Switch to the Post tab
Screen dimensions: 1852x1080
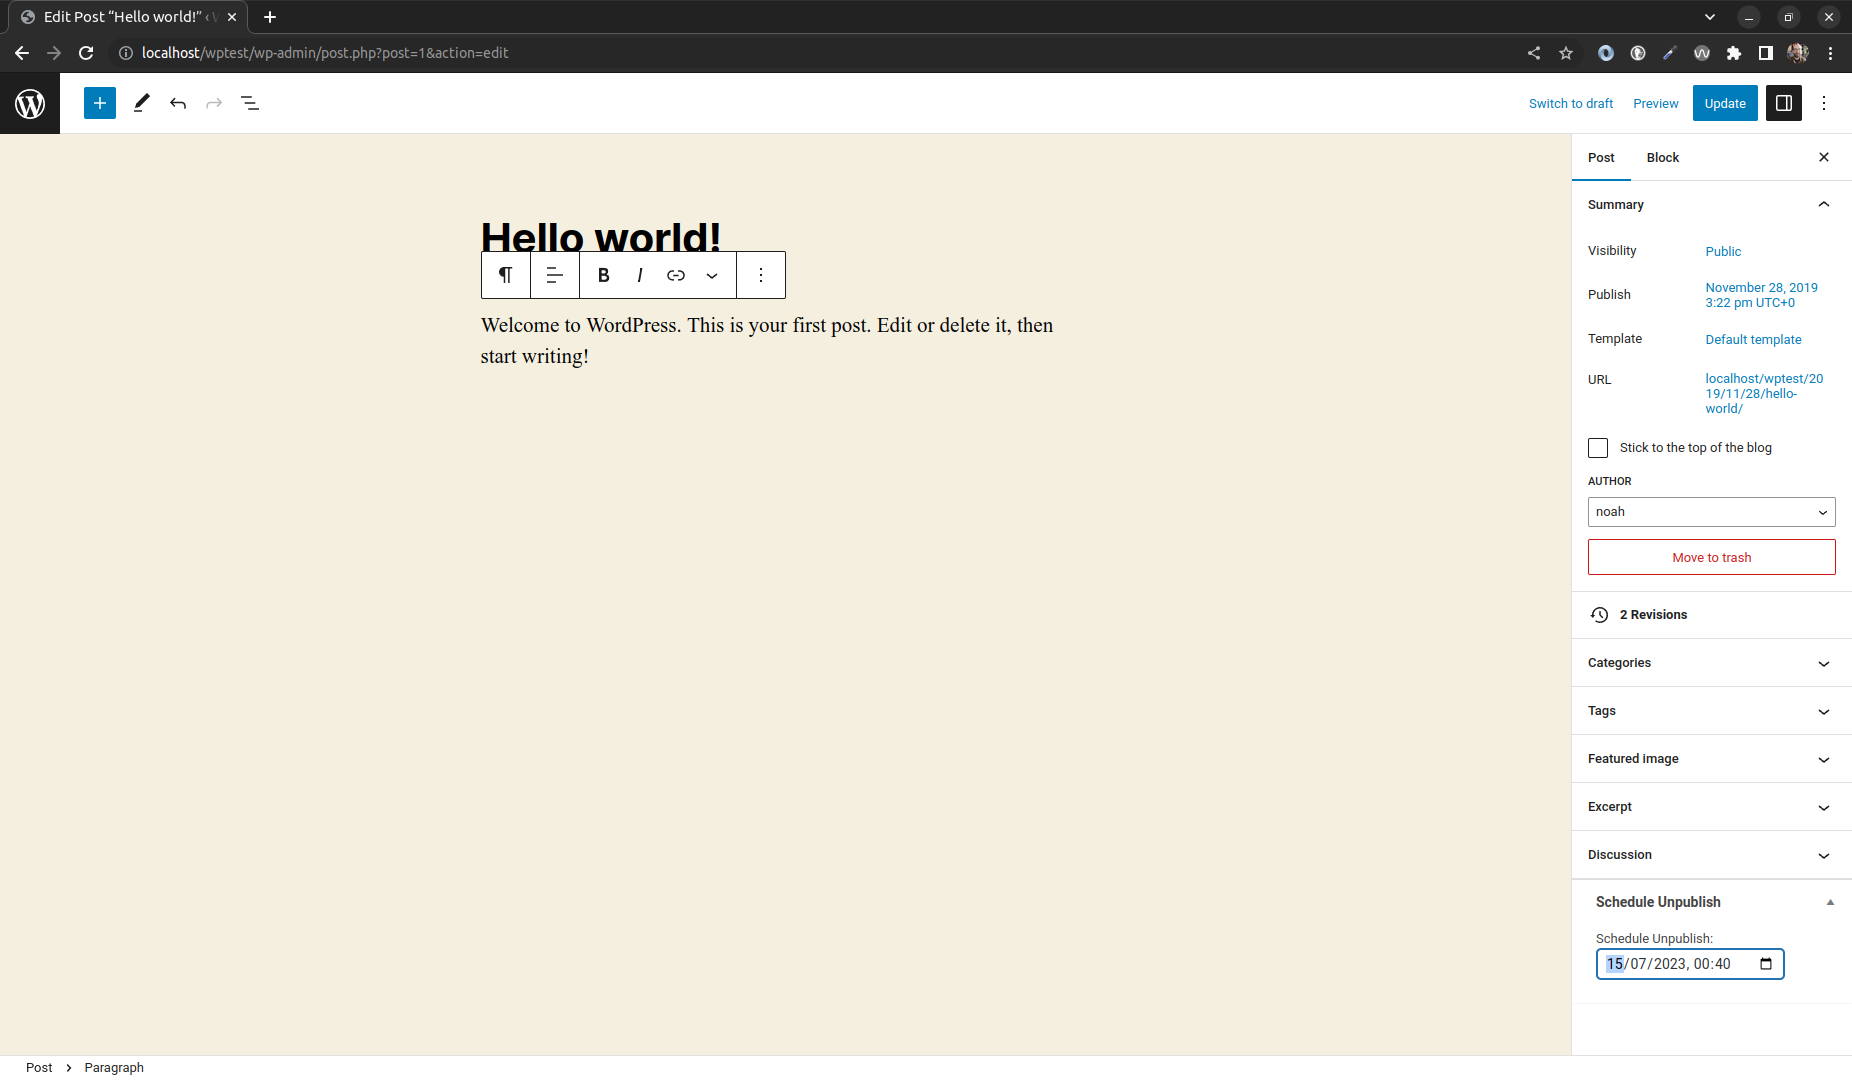[x=1601, y=157]
